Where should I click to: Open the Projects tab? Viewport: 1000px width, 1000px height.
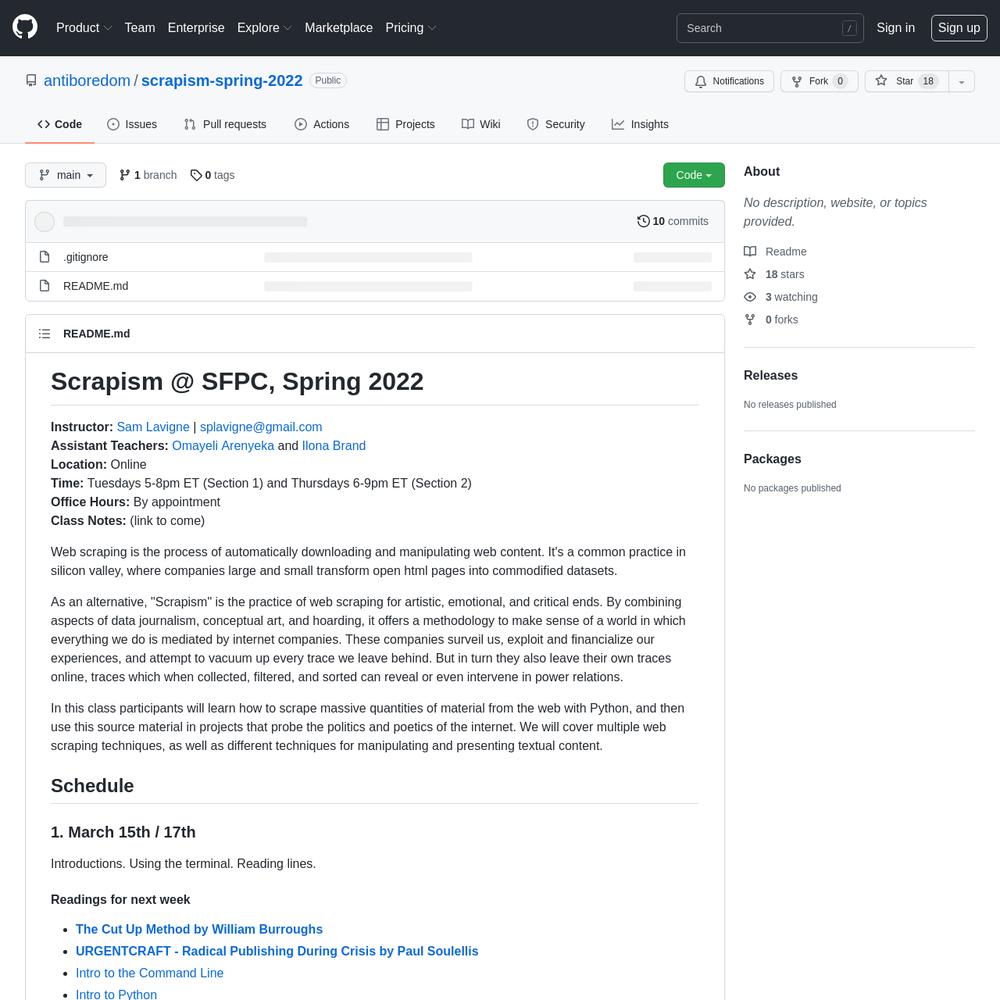tap(406, 124)
